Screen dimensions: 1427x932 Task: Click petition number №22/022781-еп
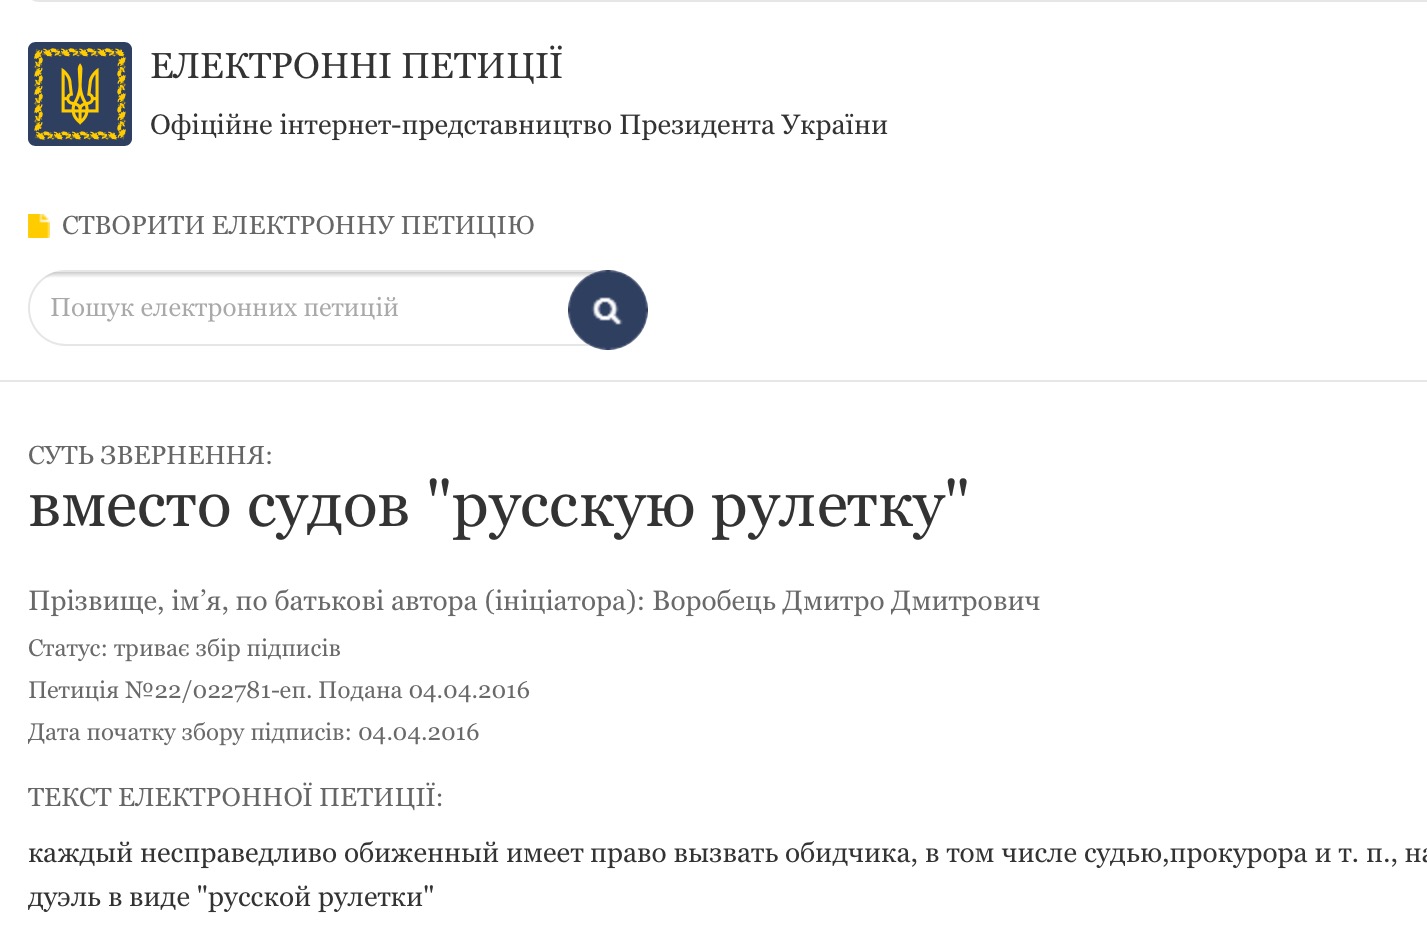pos(218,691)
